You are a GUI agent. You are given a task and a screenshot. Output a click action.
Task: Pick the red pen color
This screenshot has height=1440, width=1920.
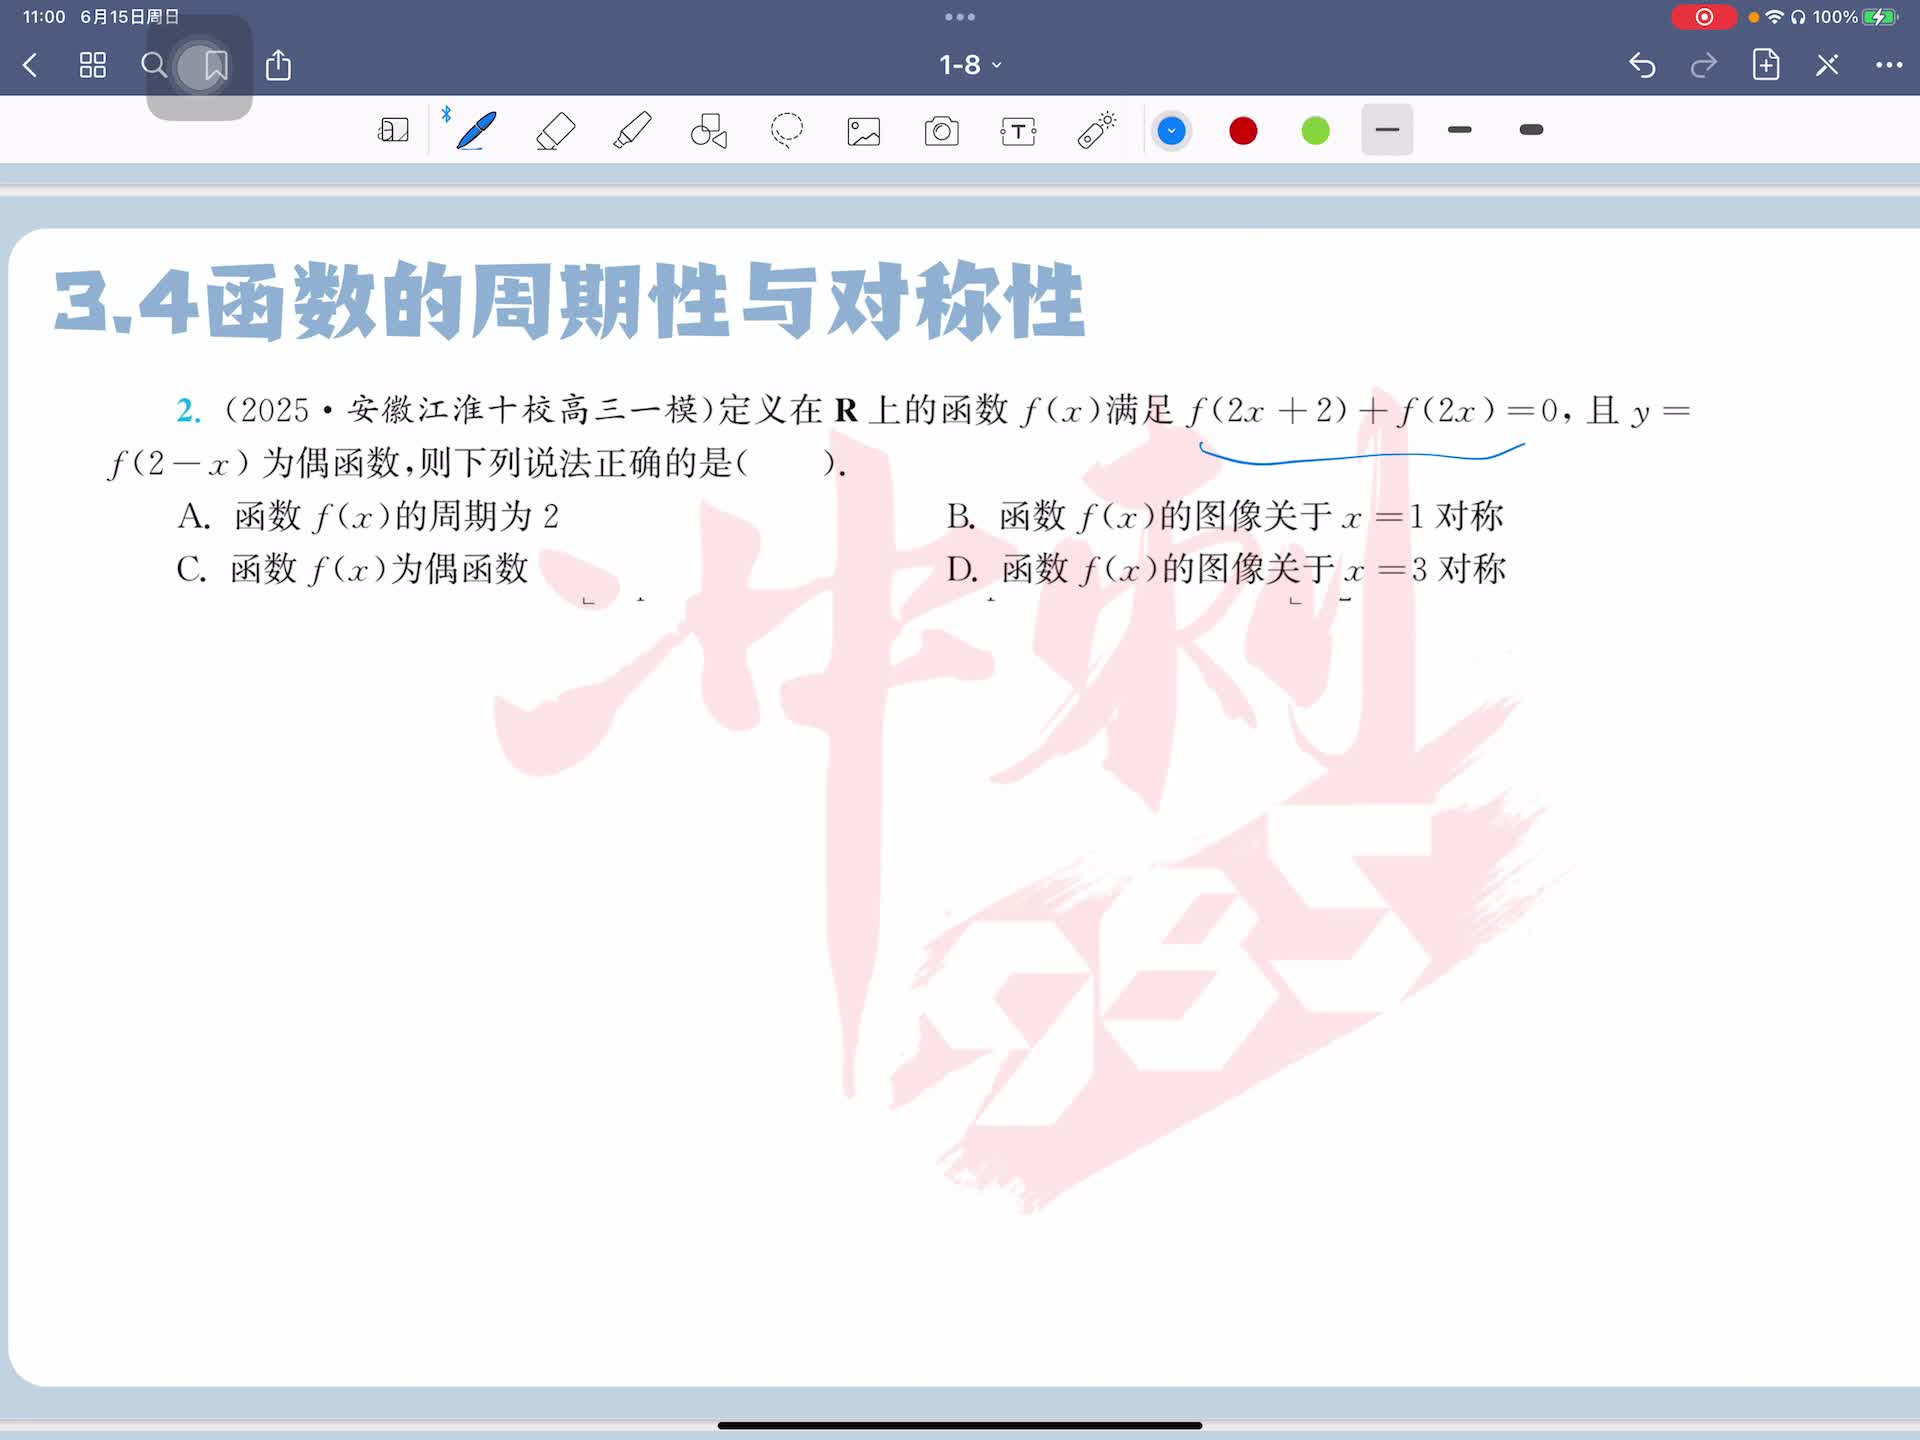(1243, 131)
